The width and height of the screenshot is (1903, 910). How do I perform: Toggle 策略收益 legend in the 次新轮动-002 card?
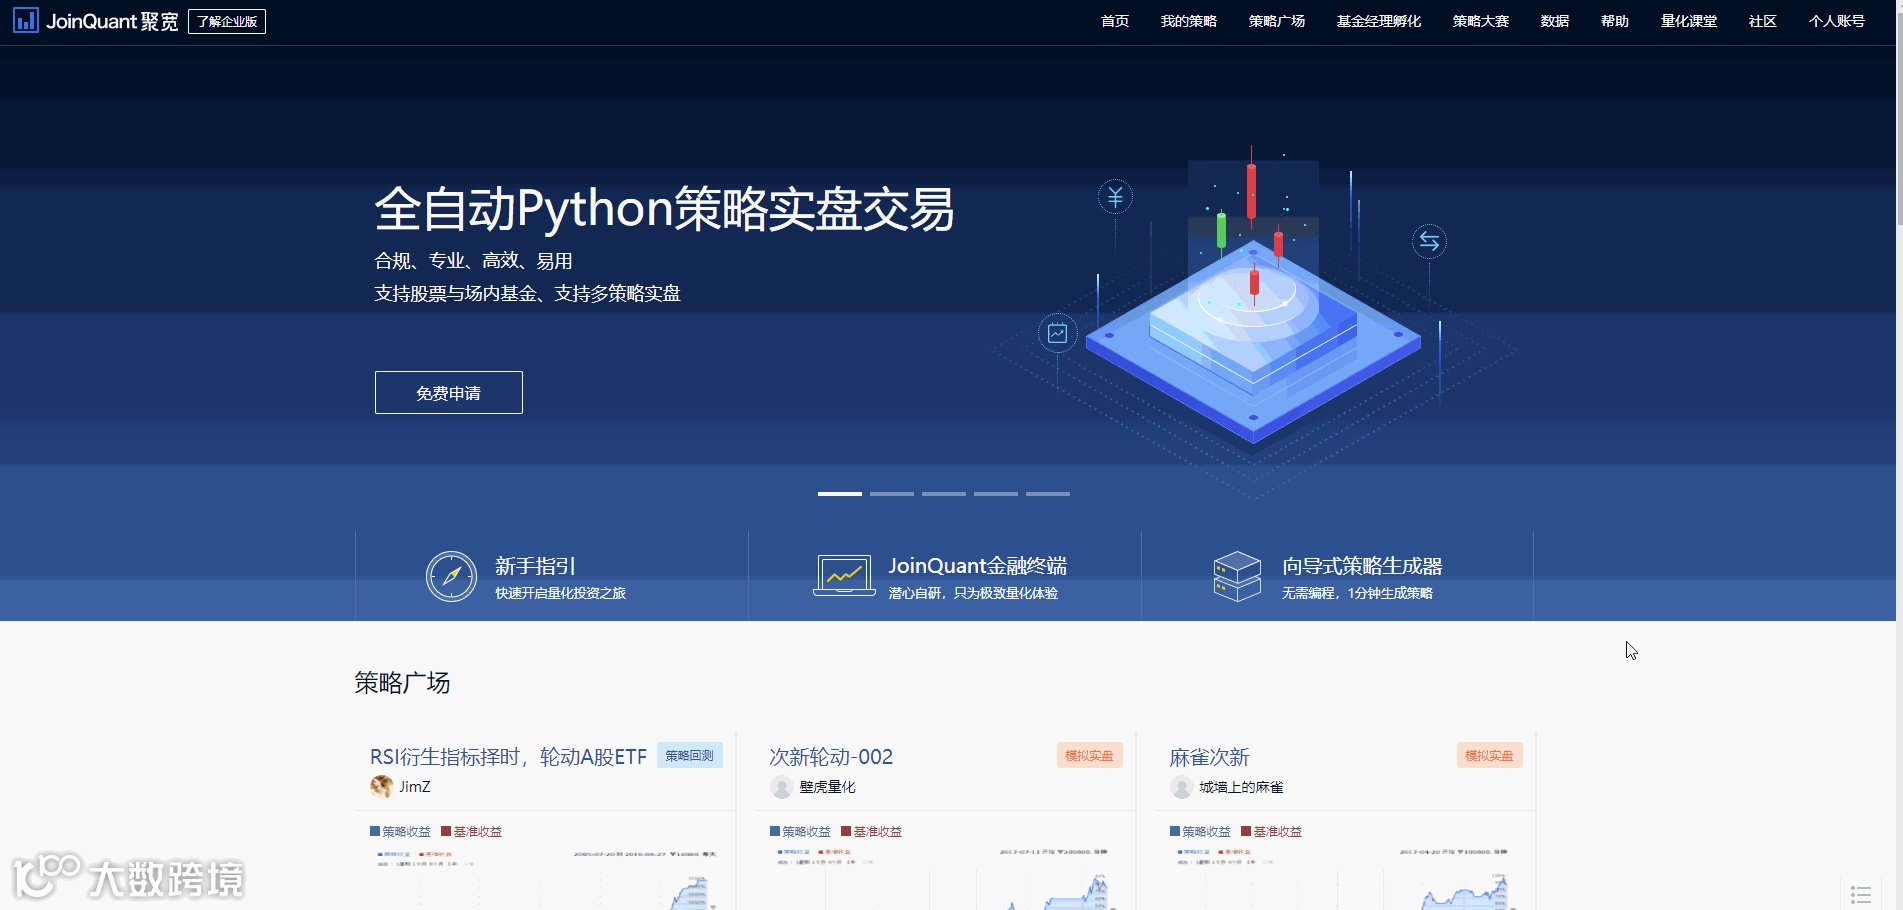800,832
